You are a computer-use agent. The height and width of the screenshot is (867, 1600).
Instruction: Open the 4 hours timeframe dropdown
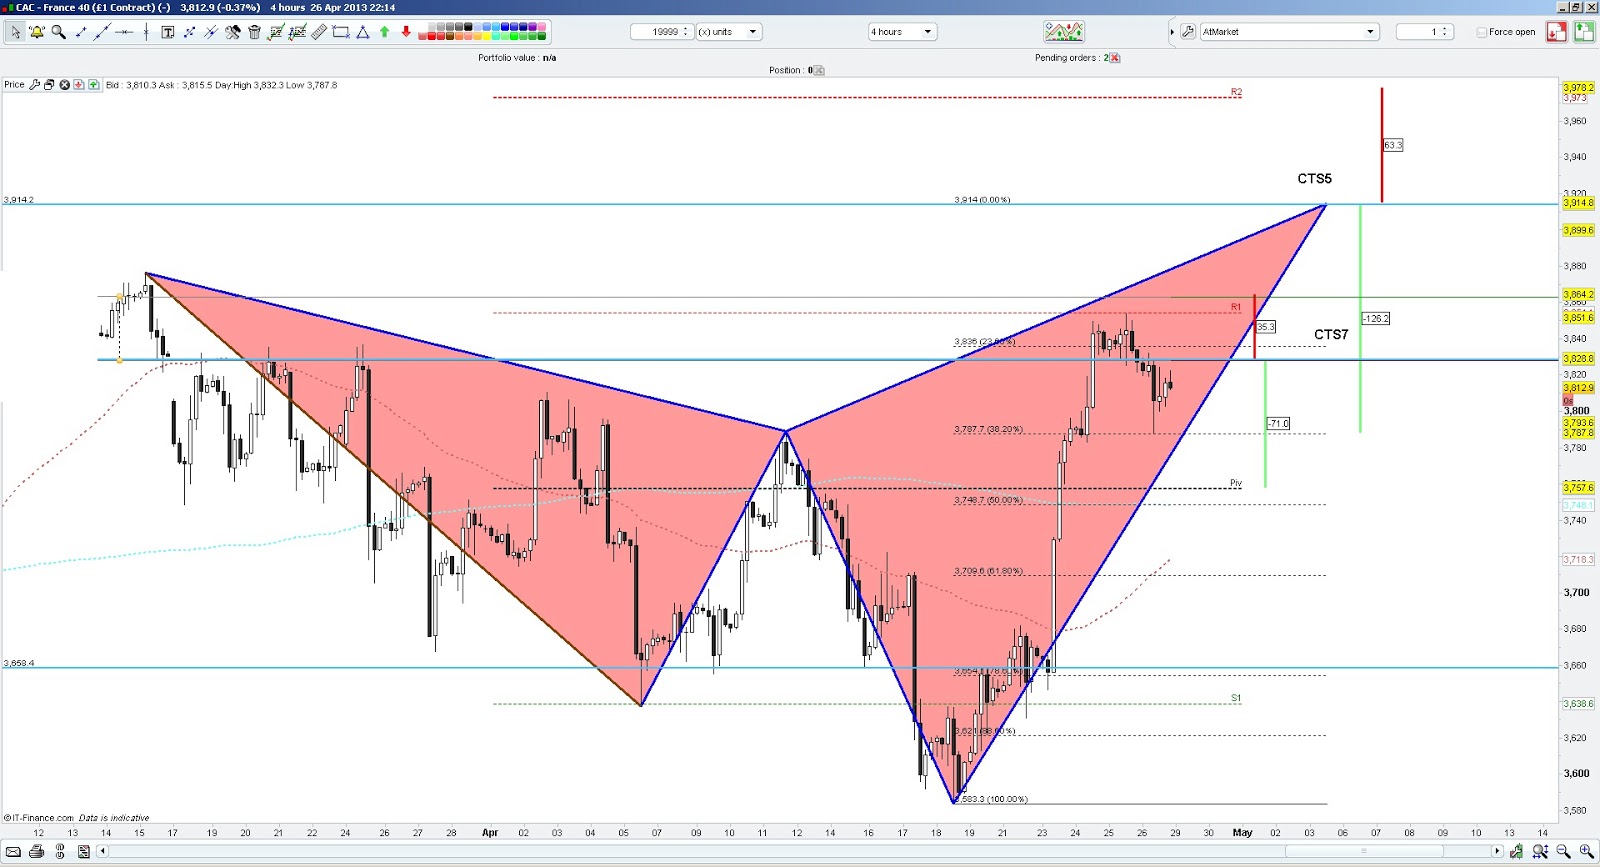(902, 32)
